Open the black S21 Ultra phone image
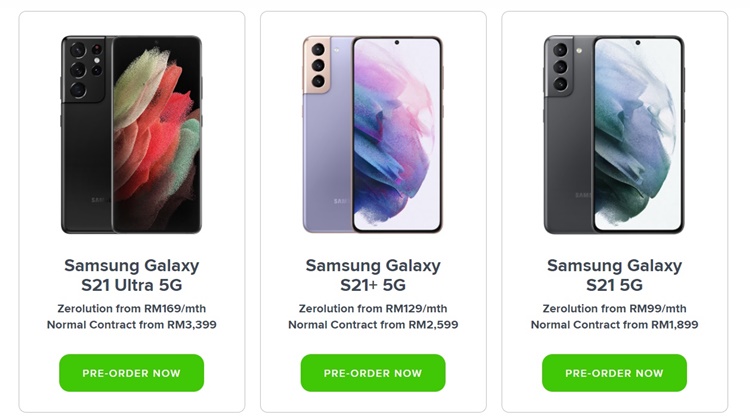The height and width of the screenshot is (419, 750). 132,134
